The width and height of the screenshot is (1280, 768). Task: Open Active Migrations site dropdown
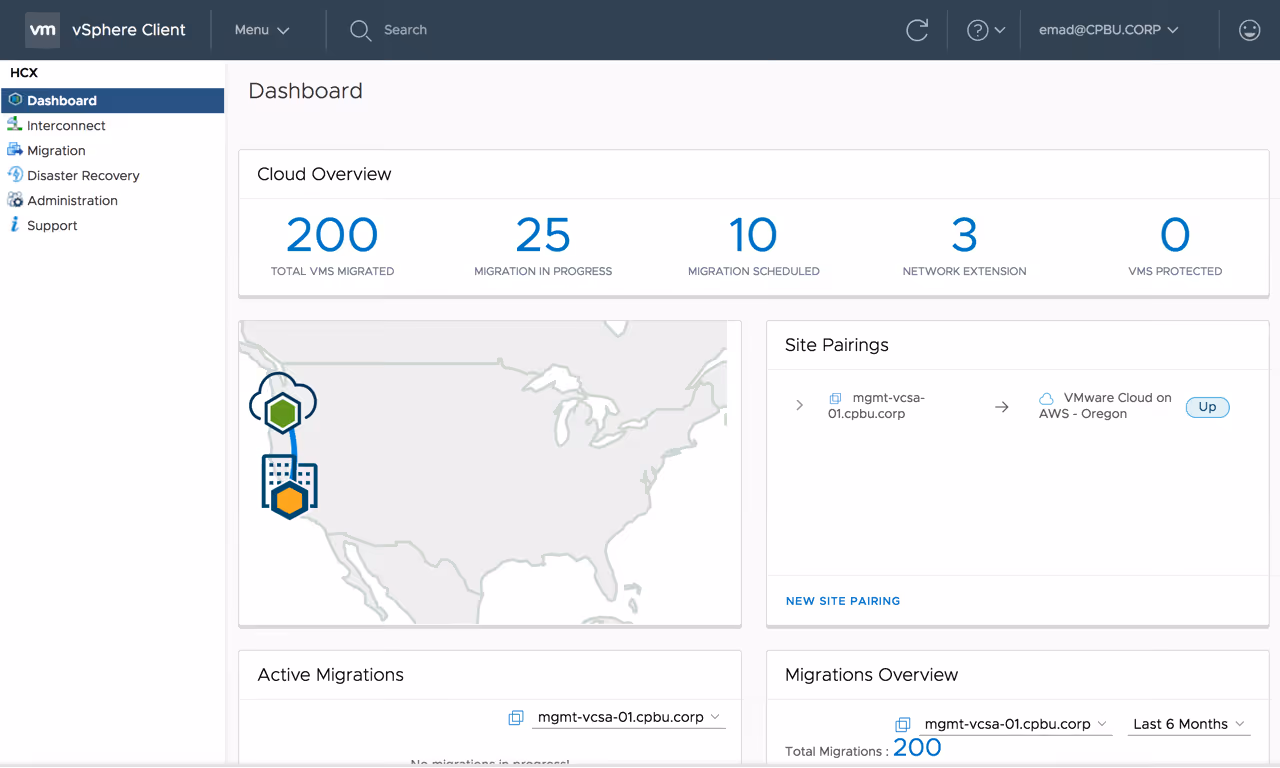pyautogui.click(x=629, y=718)
